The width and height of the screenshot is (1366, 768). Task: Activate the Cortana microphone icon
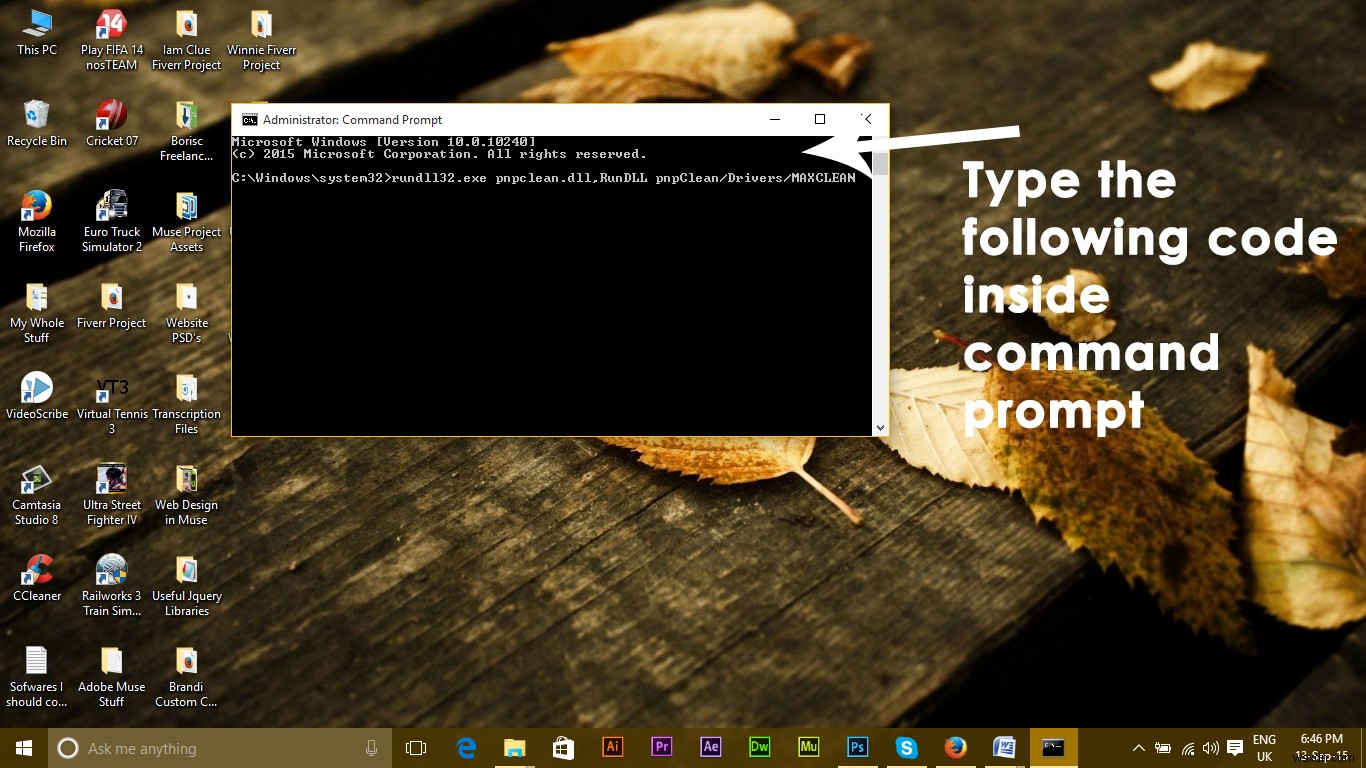tap(372, 748)
